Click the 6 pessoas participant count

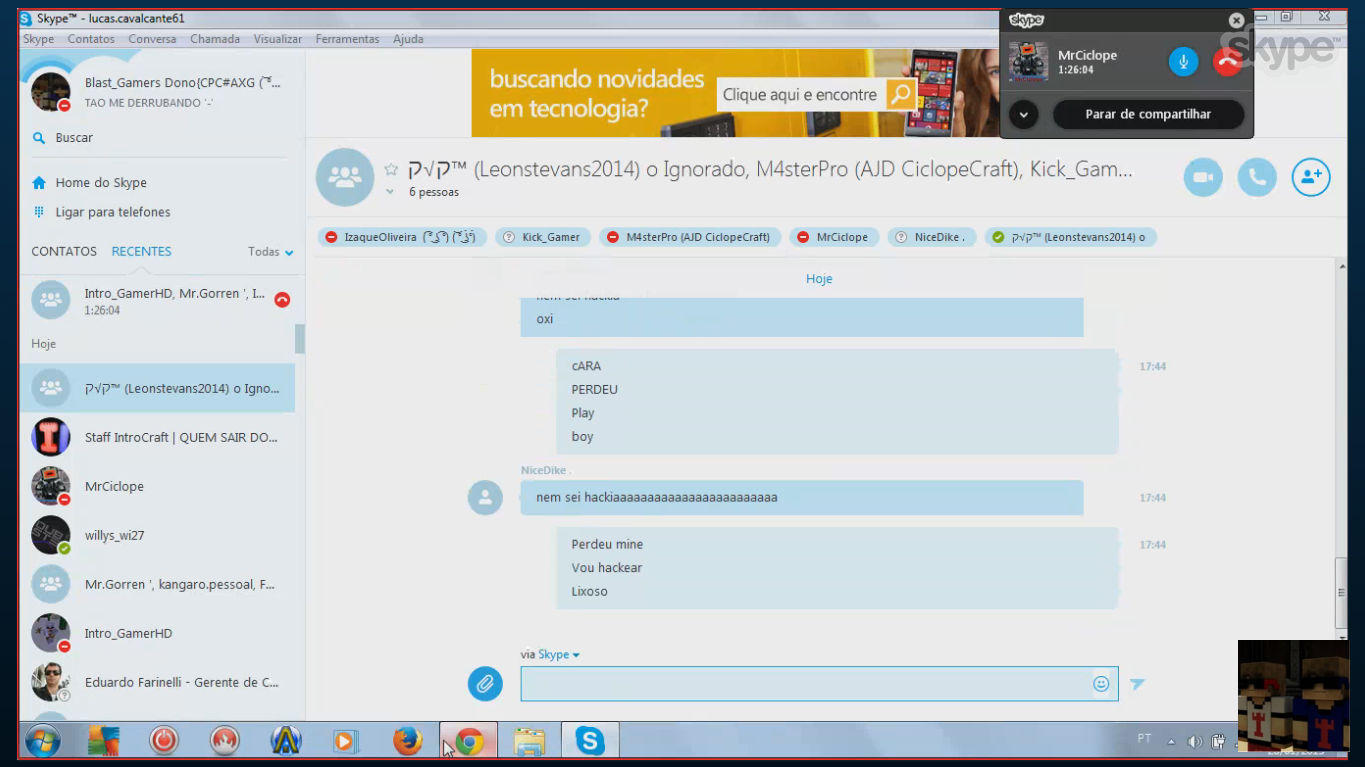point(434,192)
